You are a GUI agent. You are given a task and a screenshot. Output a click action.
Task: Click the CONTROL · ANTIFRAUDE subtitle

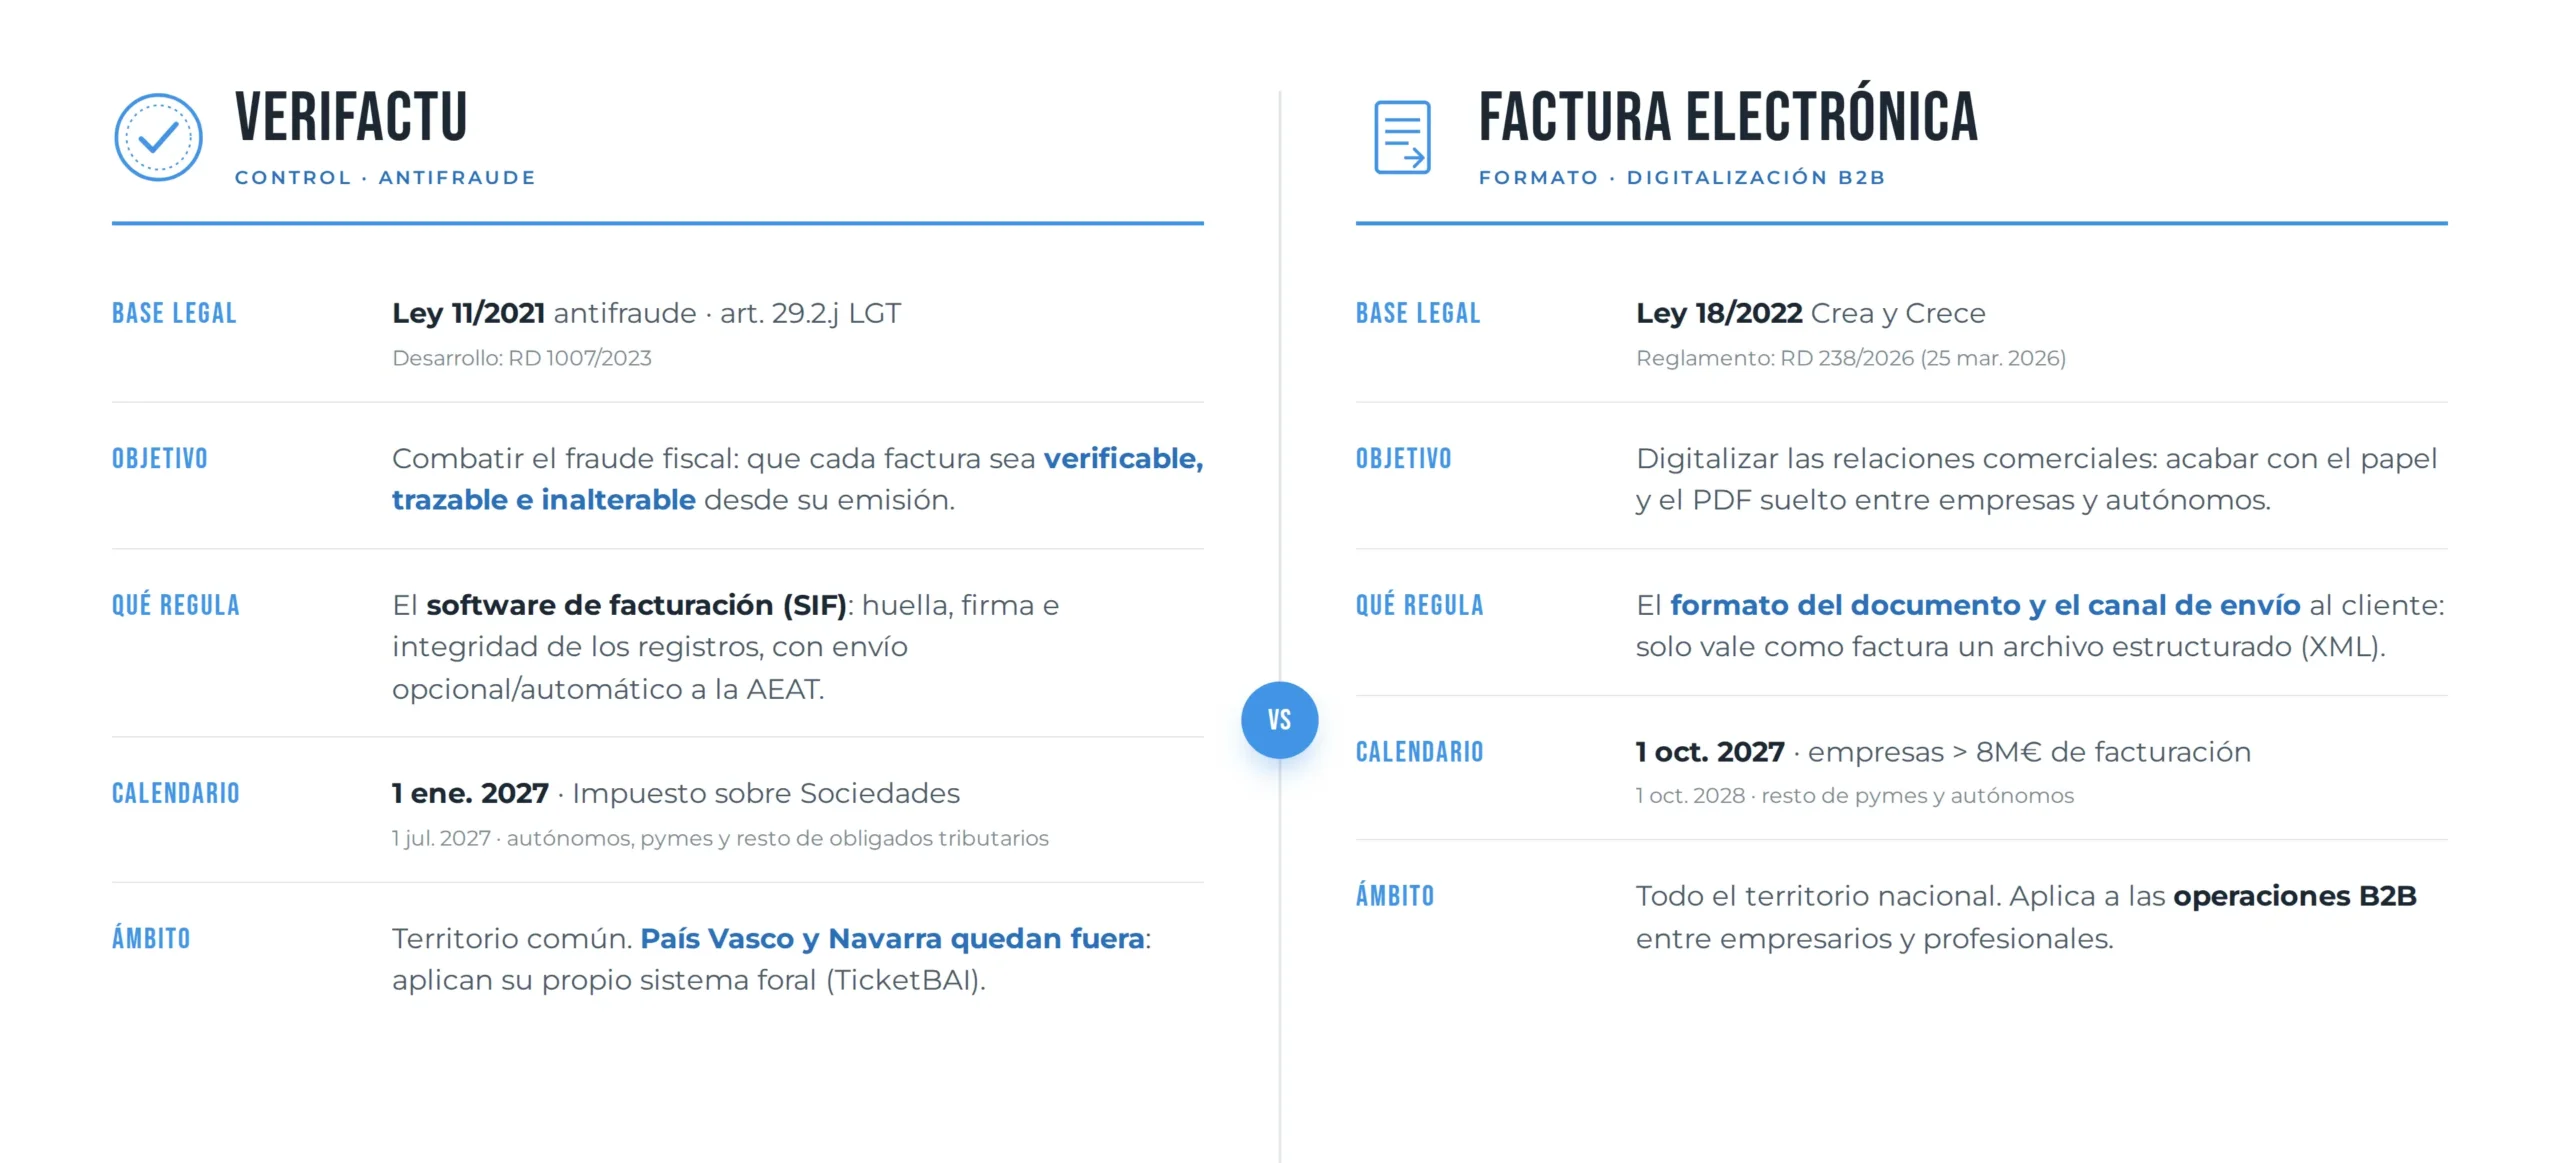(385, 178)
